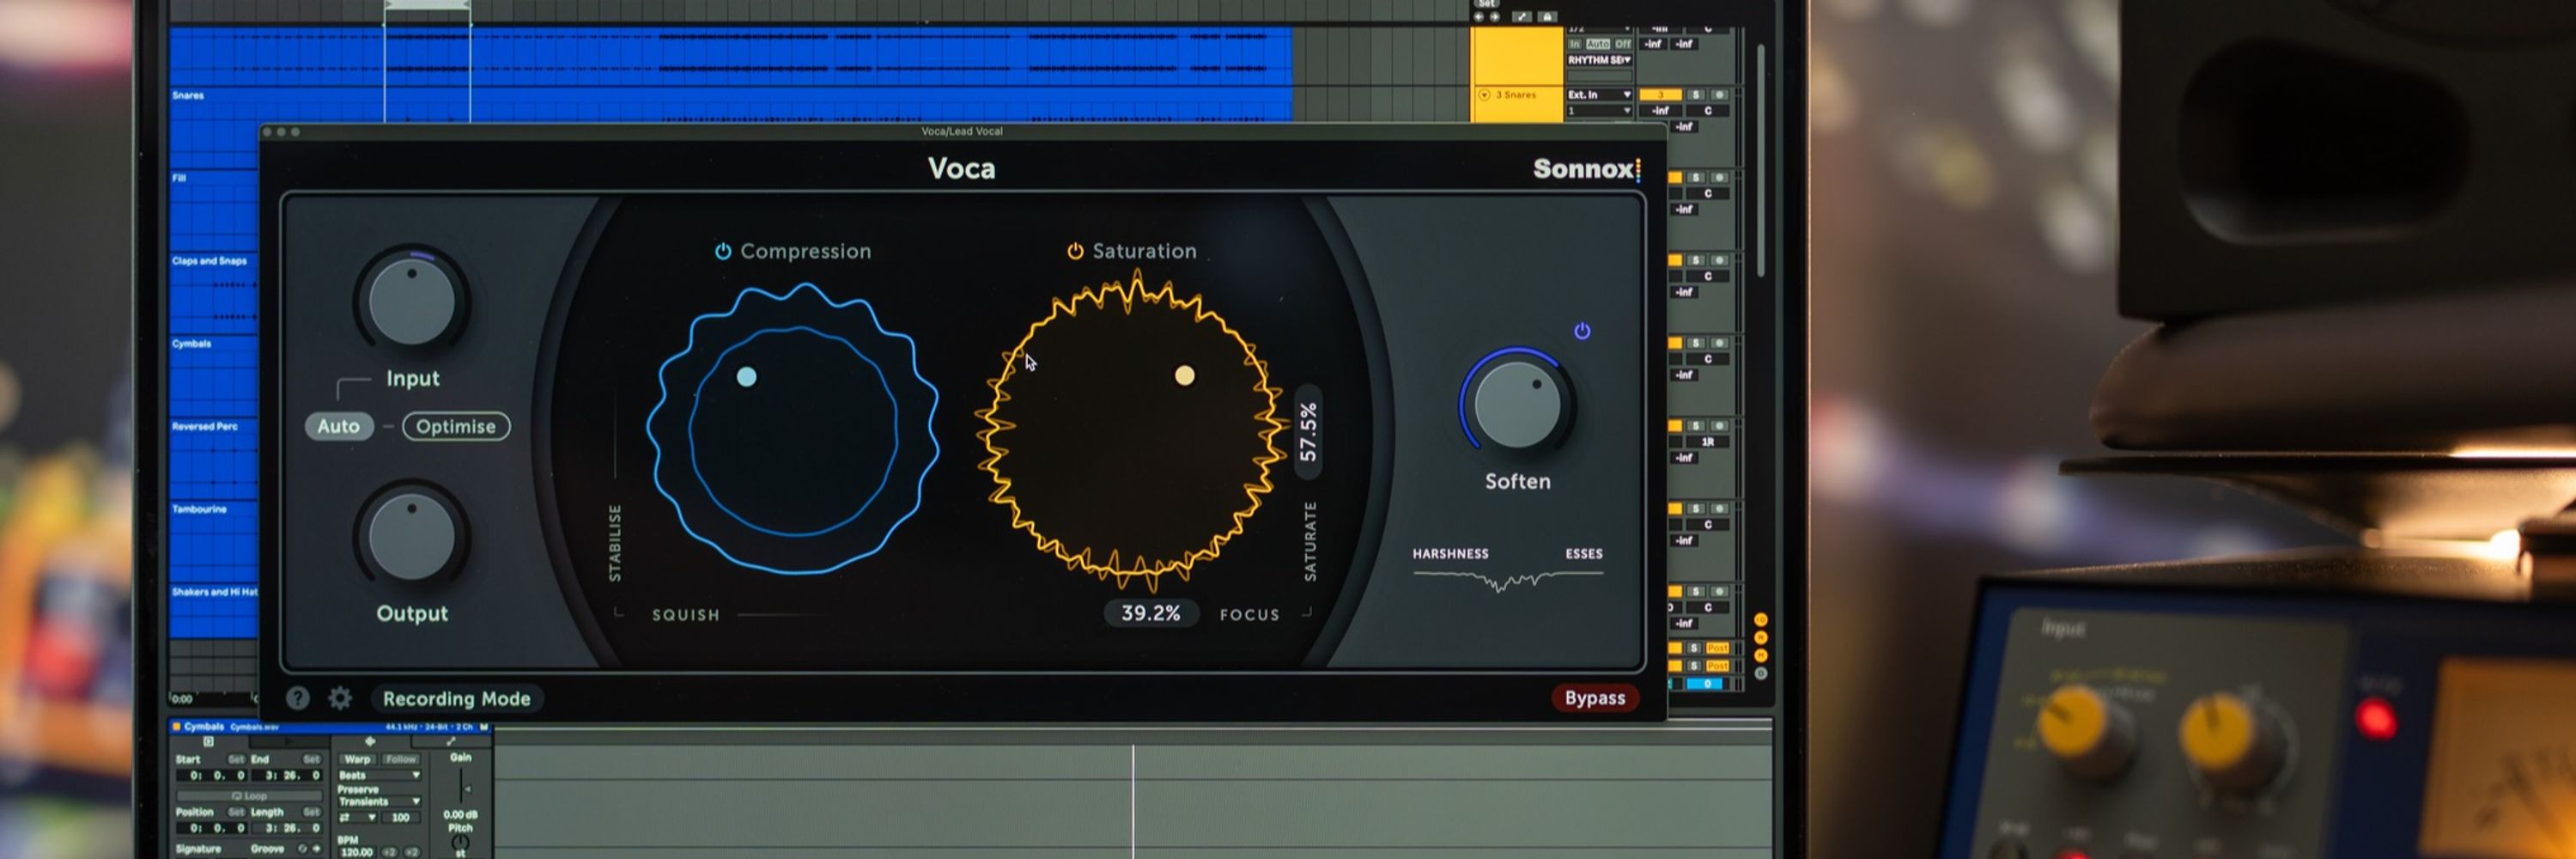This screenshot has height=859, width=2576.
Task: Toggle the lock envelopes padlock icon
Action: tap(1548, 17)
